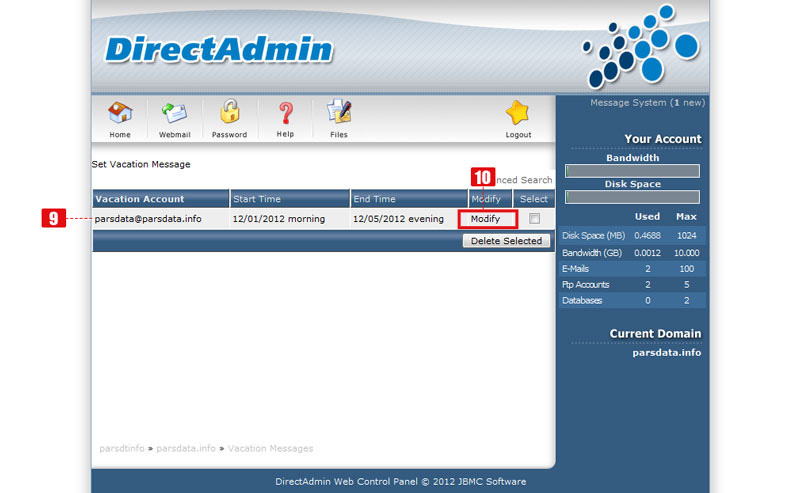This screenshot has width=800, height=493.
Task: Click the Databases stats row
Action: click(632, 301)
